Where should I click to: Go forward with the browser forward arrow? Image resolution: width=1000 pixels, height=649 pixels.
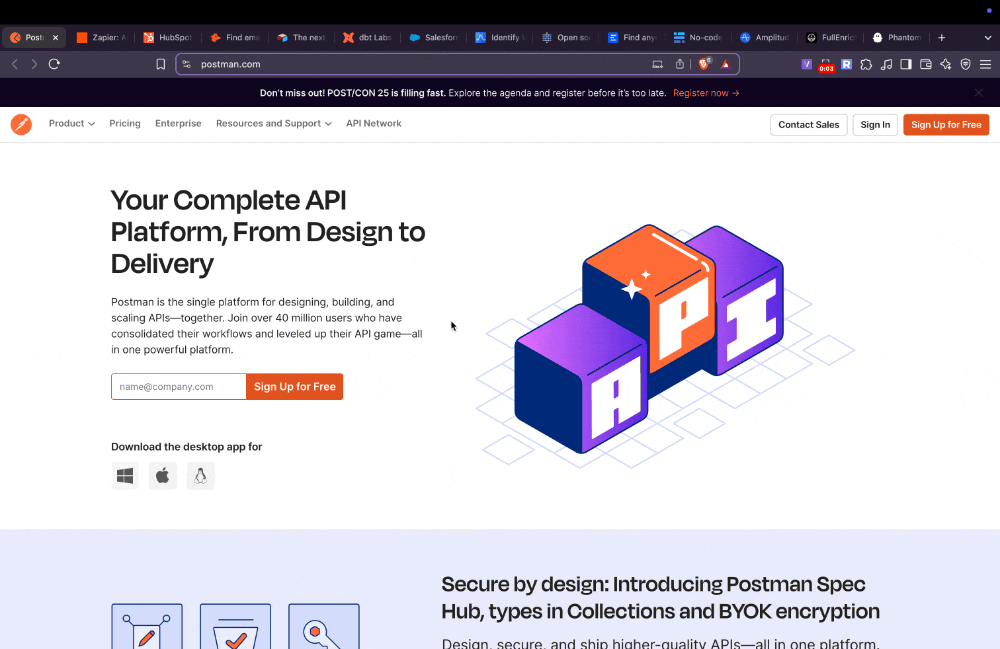(x=34, y=64)
